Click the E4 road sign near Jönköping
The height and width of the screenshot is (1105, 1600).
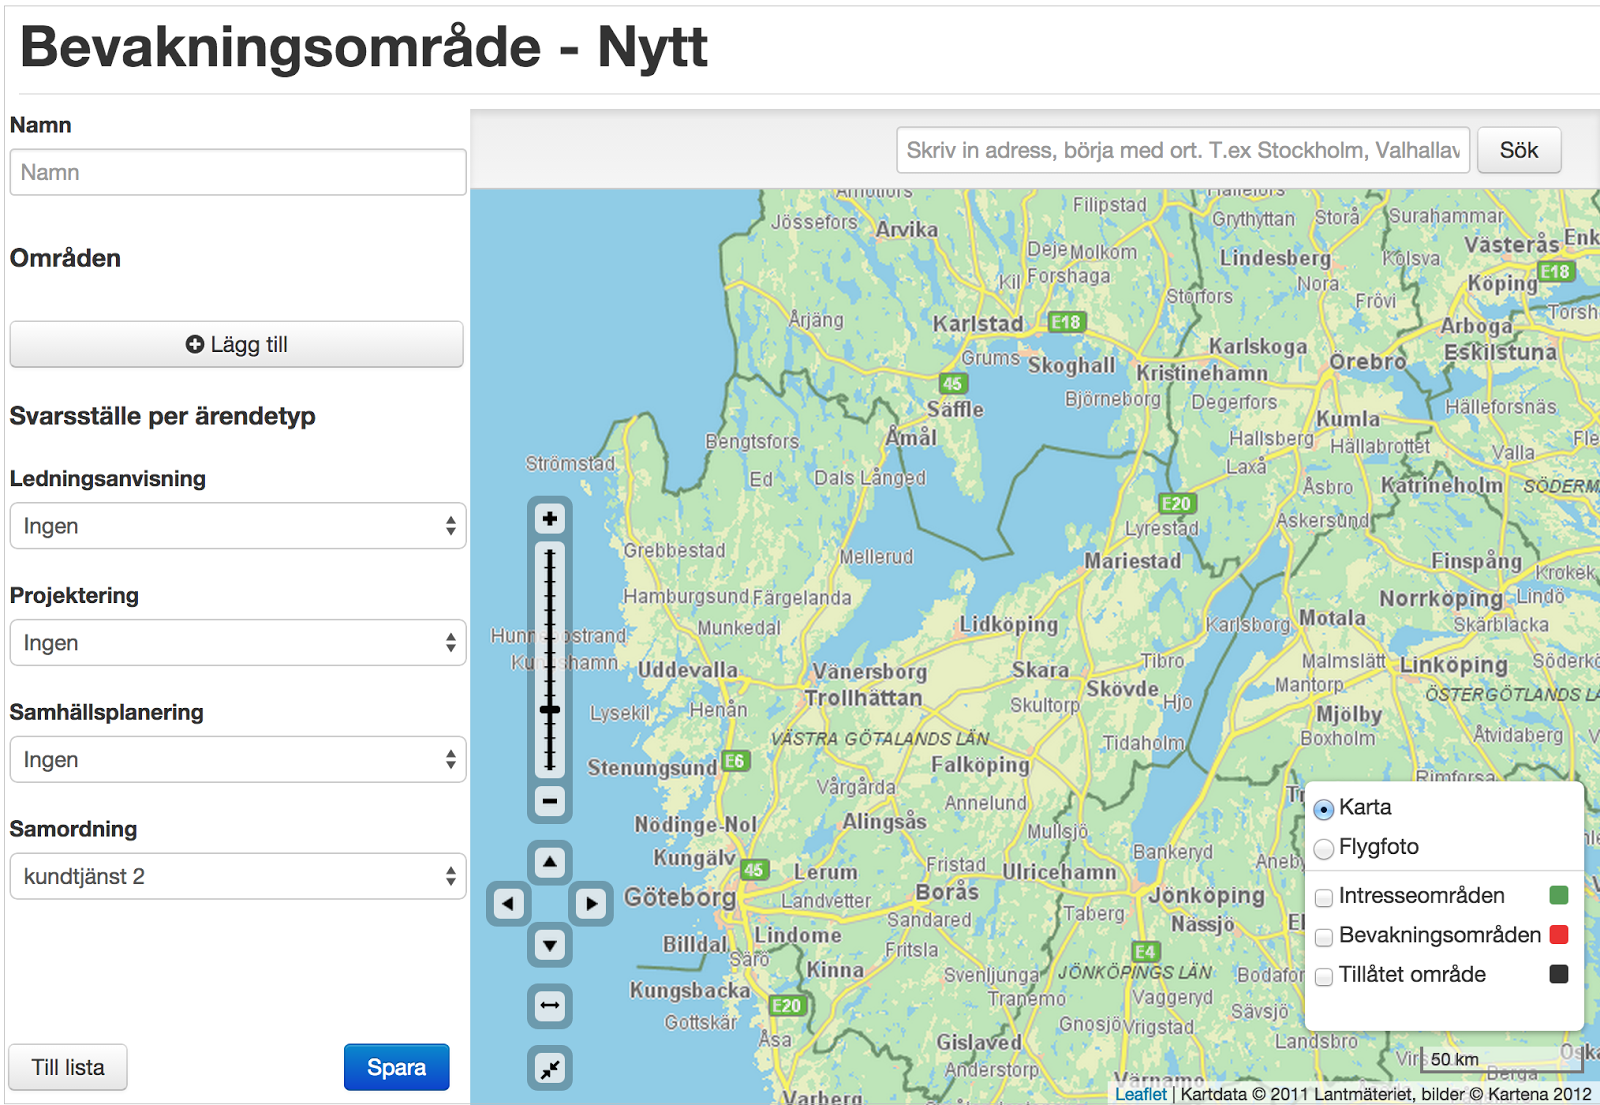(x=1145, y=951)
